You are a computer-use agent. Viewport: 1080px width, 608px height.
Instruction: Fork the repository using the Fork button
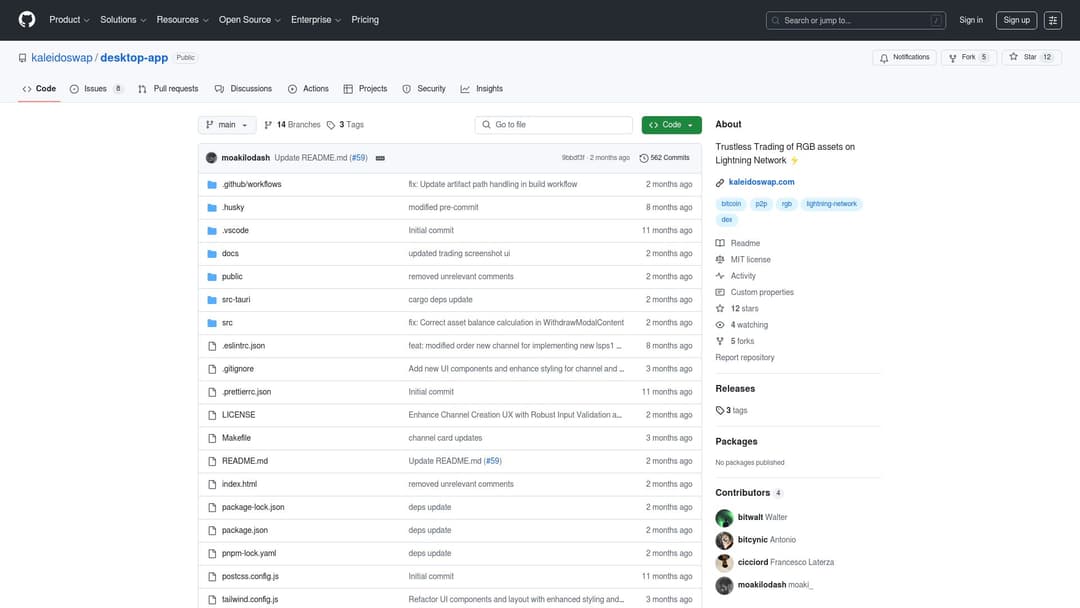point(968,57)
